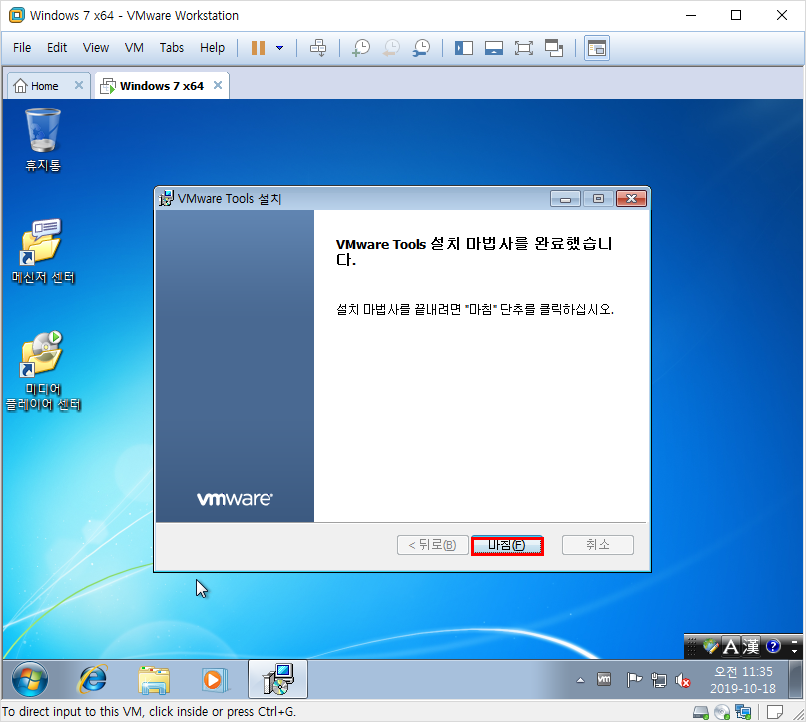806x722 pixels.
Task: Switch to Unity mode icon
Action: pos(554,48)
